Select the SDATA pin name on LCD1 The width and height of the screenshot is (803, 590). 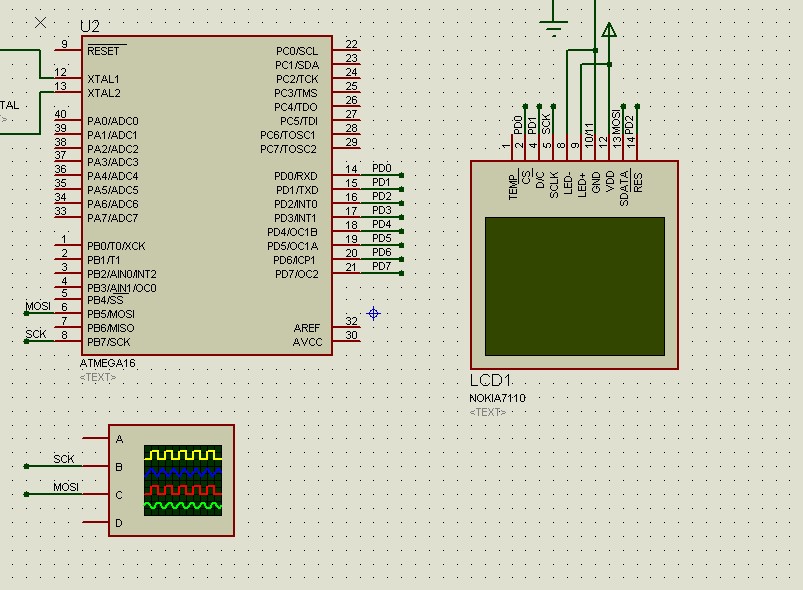[x=624, y=188]
